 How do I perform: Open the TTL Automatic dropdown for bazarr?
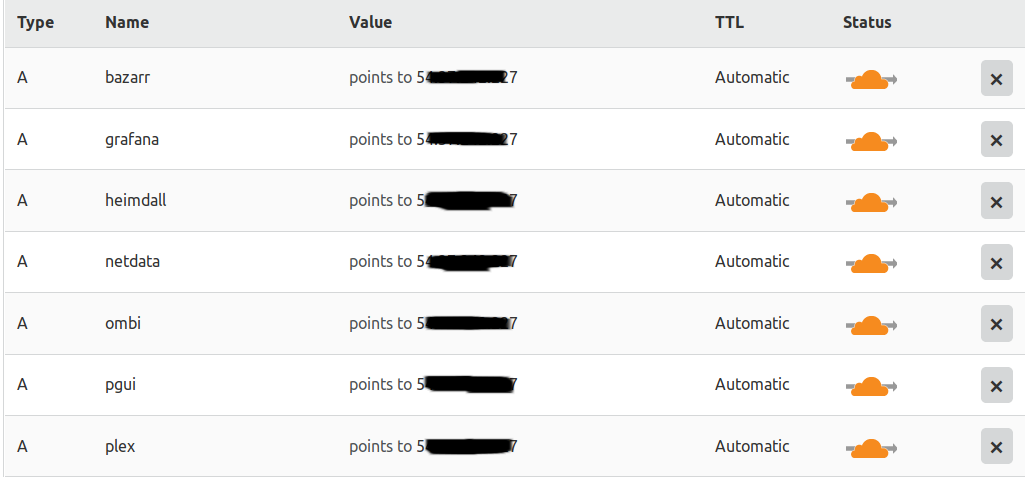pyautogui.click(x=752, y=77)
